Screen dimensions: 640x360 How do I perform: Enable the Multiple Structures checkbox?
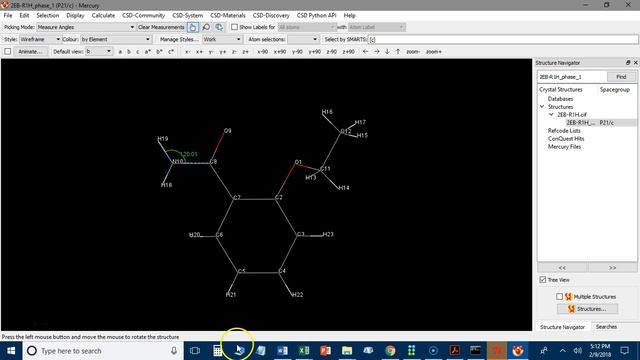(559, 296)
